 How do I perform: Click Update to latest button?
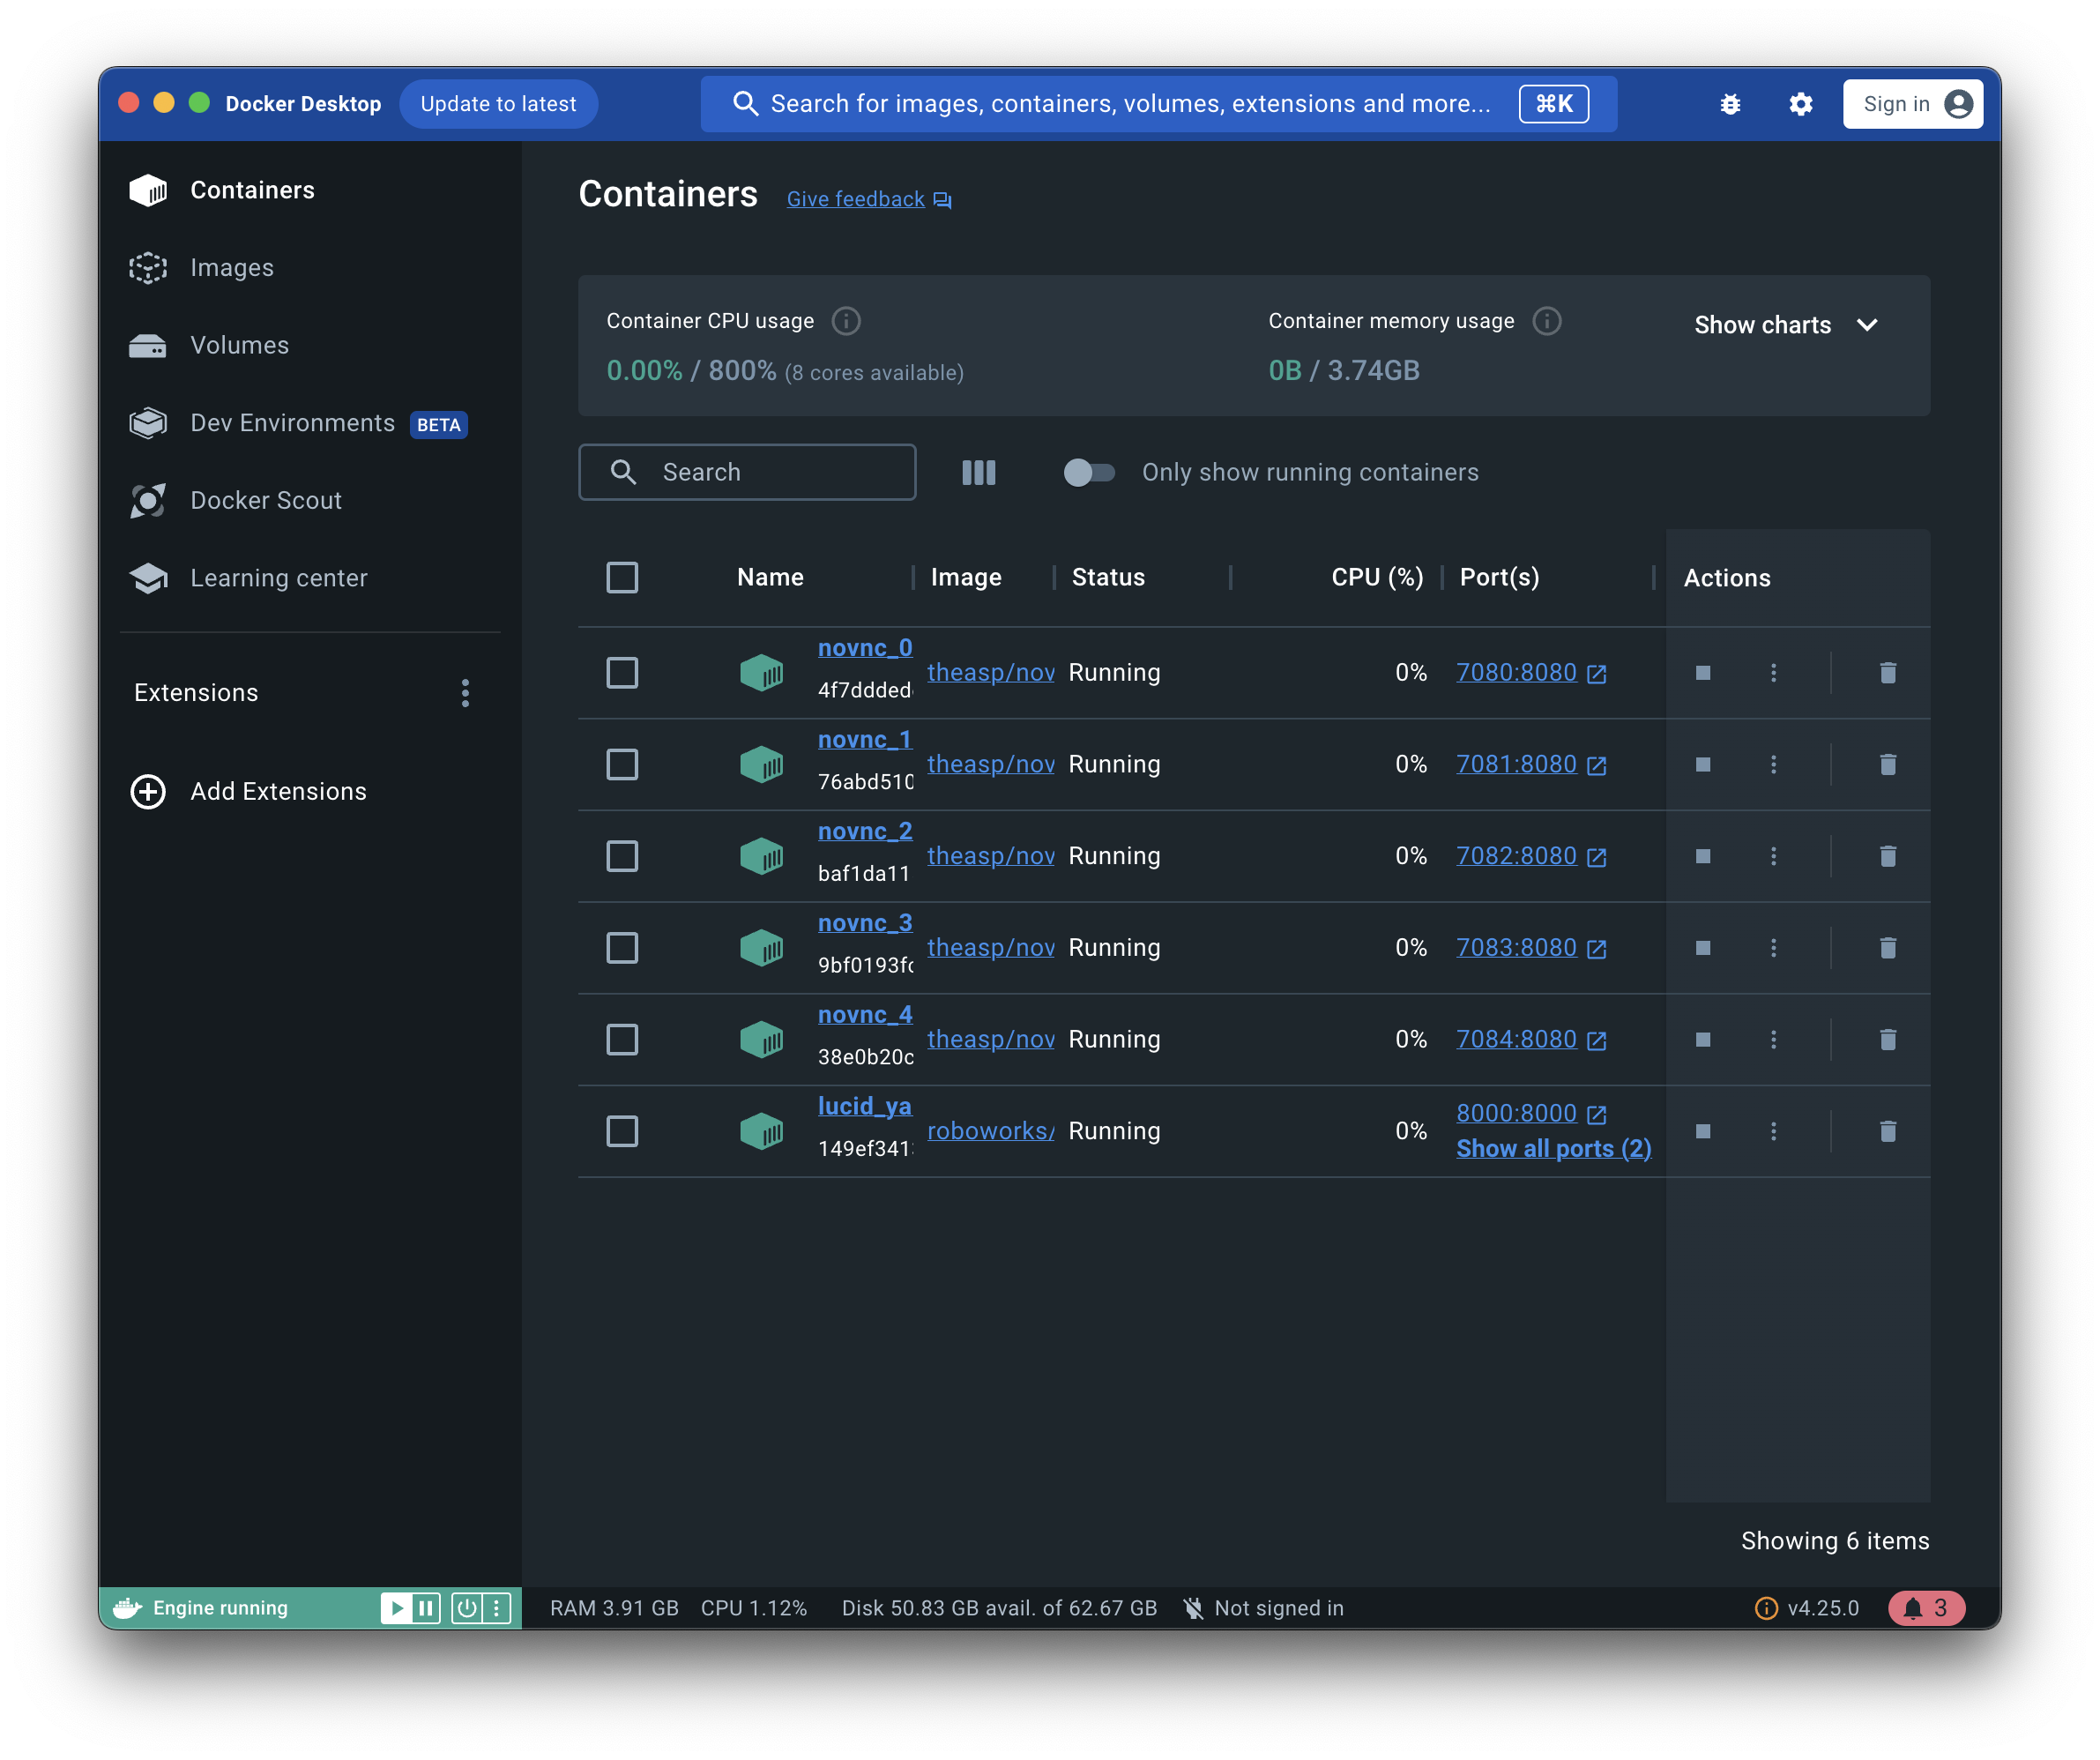498,104
